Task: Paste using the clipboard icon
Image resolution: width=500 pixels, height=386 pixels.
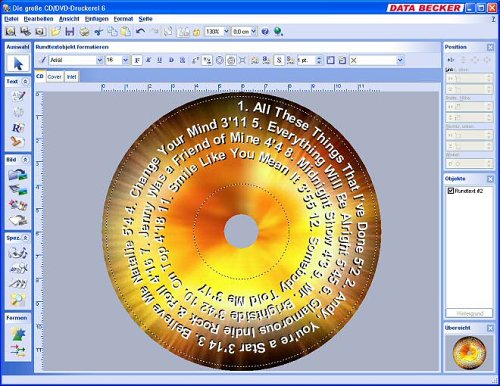Action: point(126,32)
